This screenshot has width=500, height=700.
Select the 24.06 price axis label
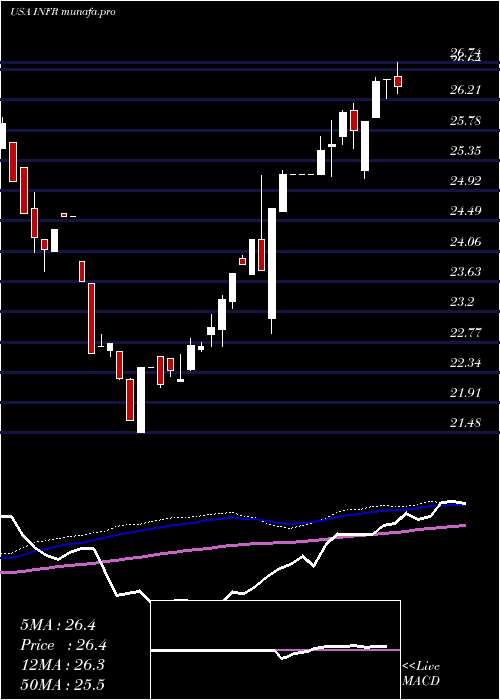coord(465,242)
